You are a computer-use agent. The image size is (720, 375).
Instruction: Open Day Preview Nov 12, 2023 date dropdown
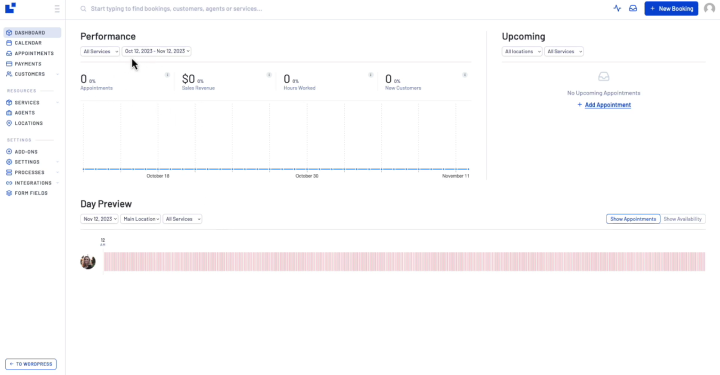coord(99,219)
